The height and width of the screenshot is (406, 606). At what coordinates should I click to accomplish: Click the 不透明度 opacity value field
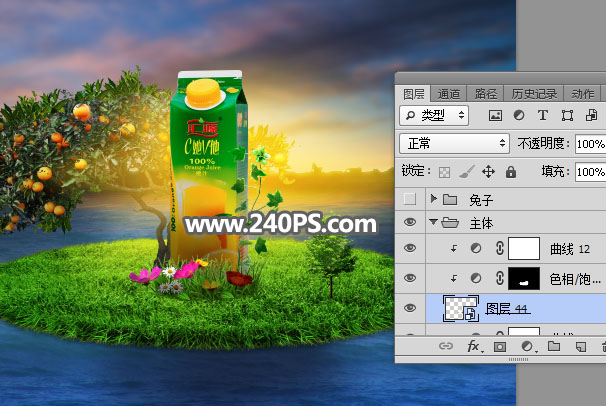[590, 144]
